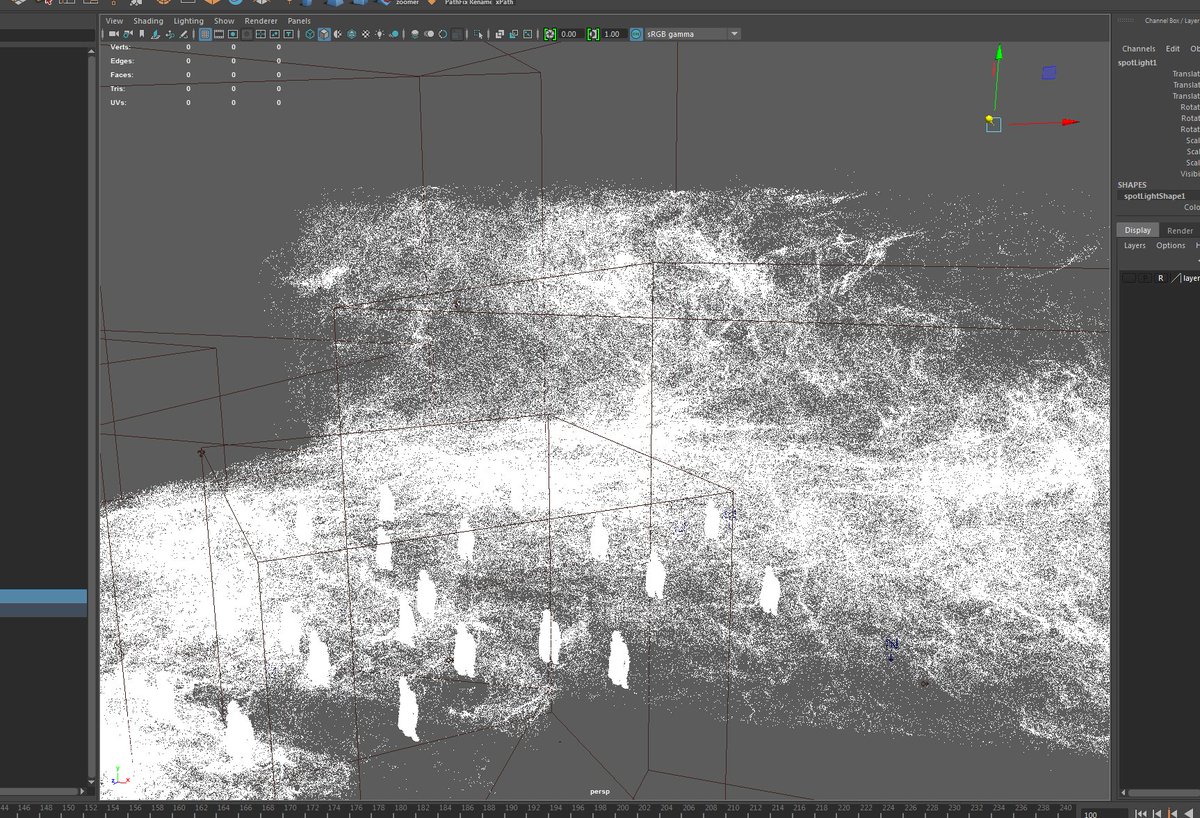The height and width of the screenshot is (818, 1200).
Task: Toggle Screen Space Ambient Occlusion icon
Action: coord(413,34)
